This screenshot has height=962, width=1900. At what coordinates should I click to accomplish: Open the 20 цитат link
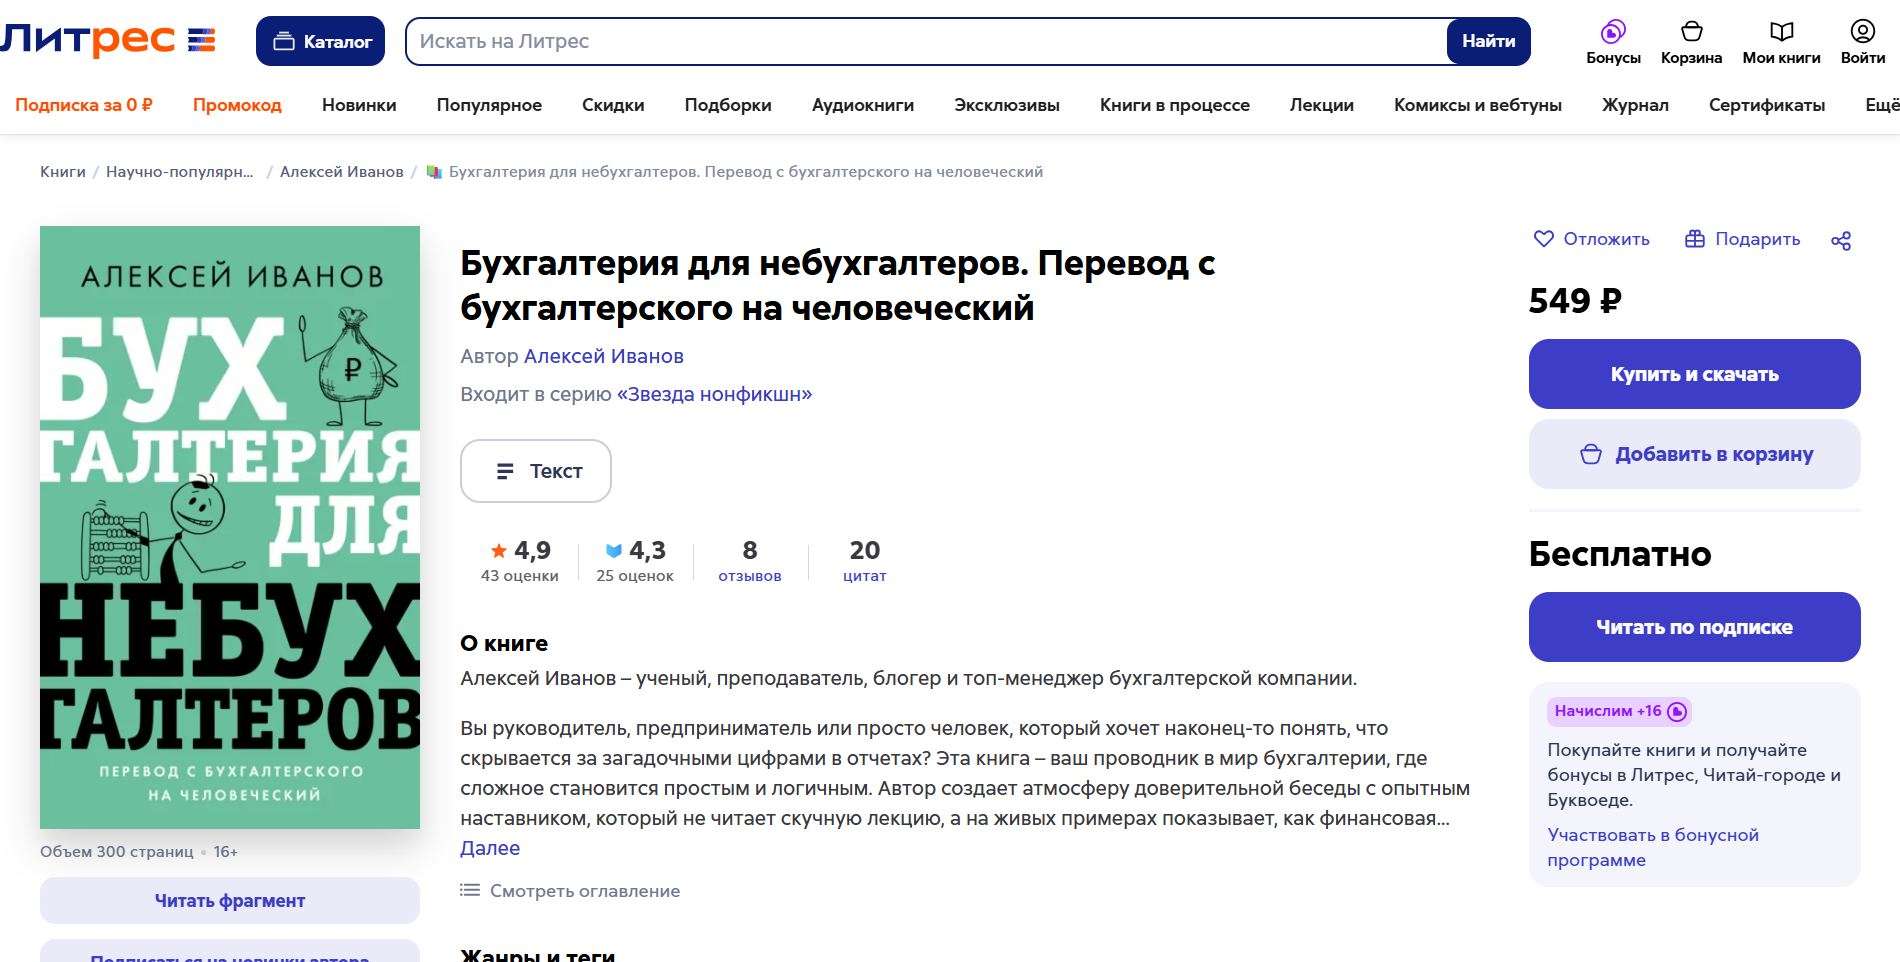pos(864,561)
